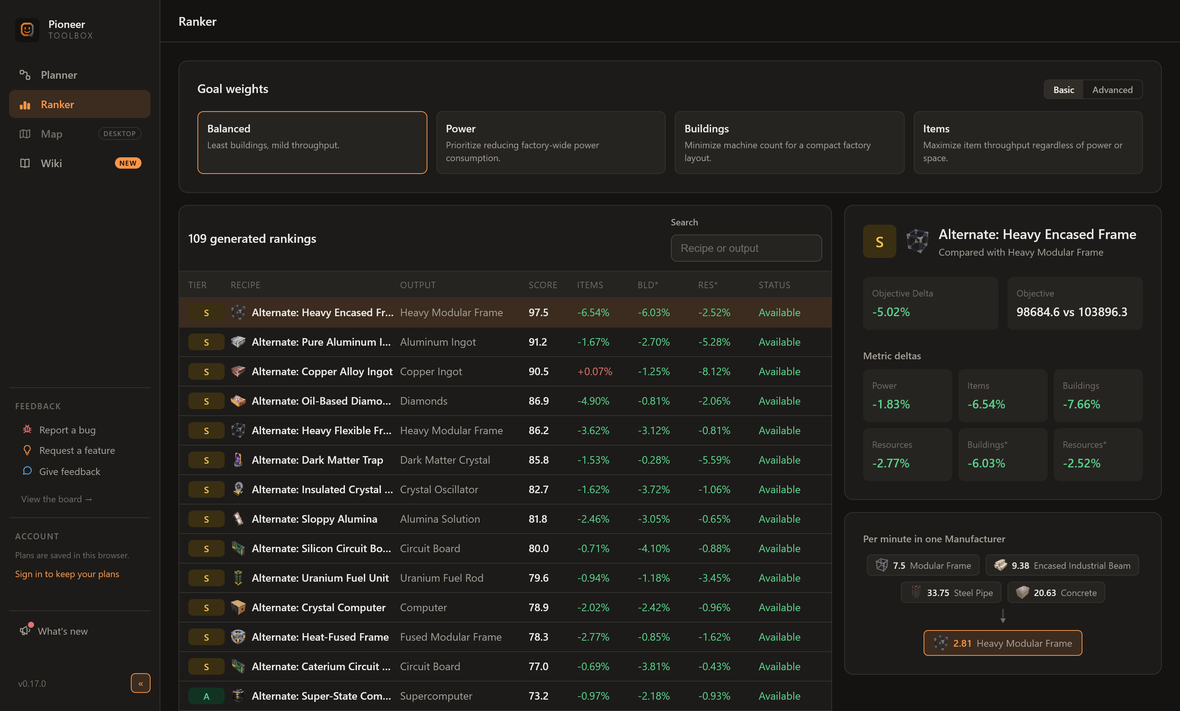The height and width of the screenshot is (711, 1180).
Task: Click the Caterium Circuit Board recipe icon
Action: 238,666
